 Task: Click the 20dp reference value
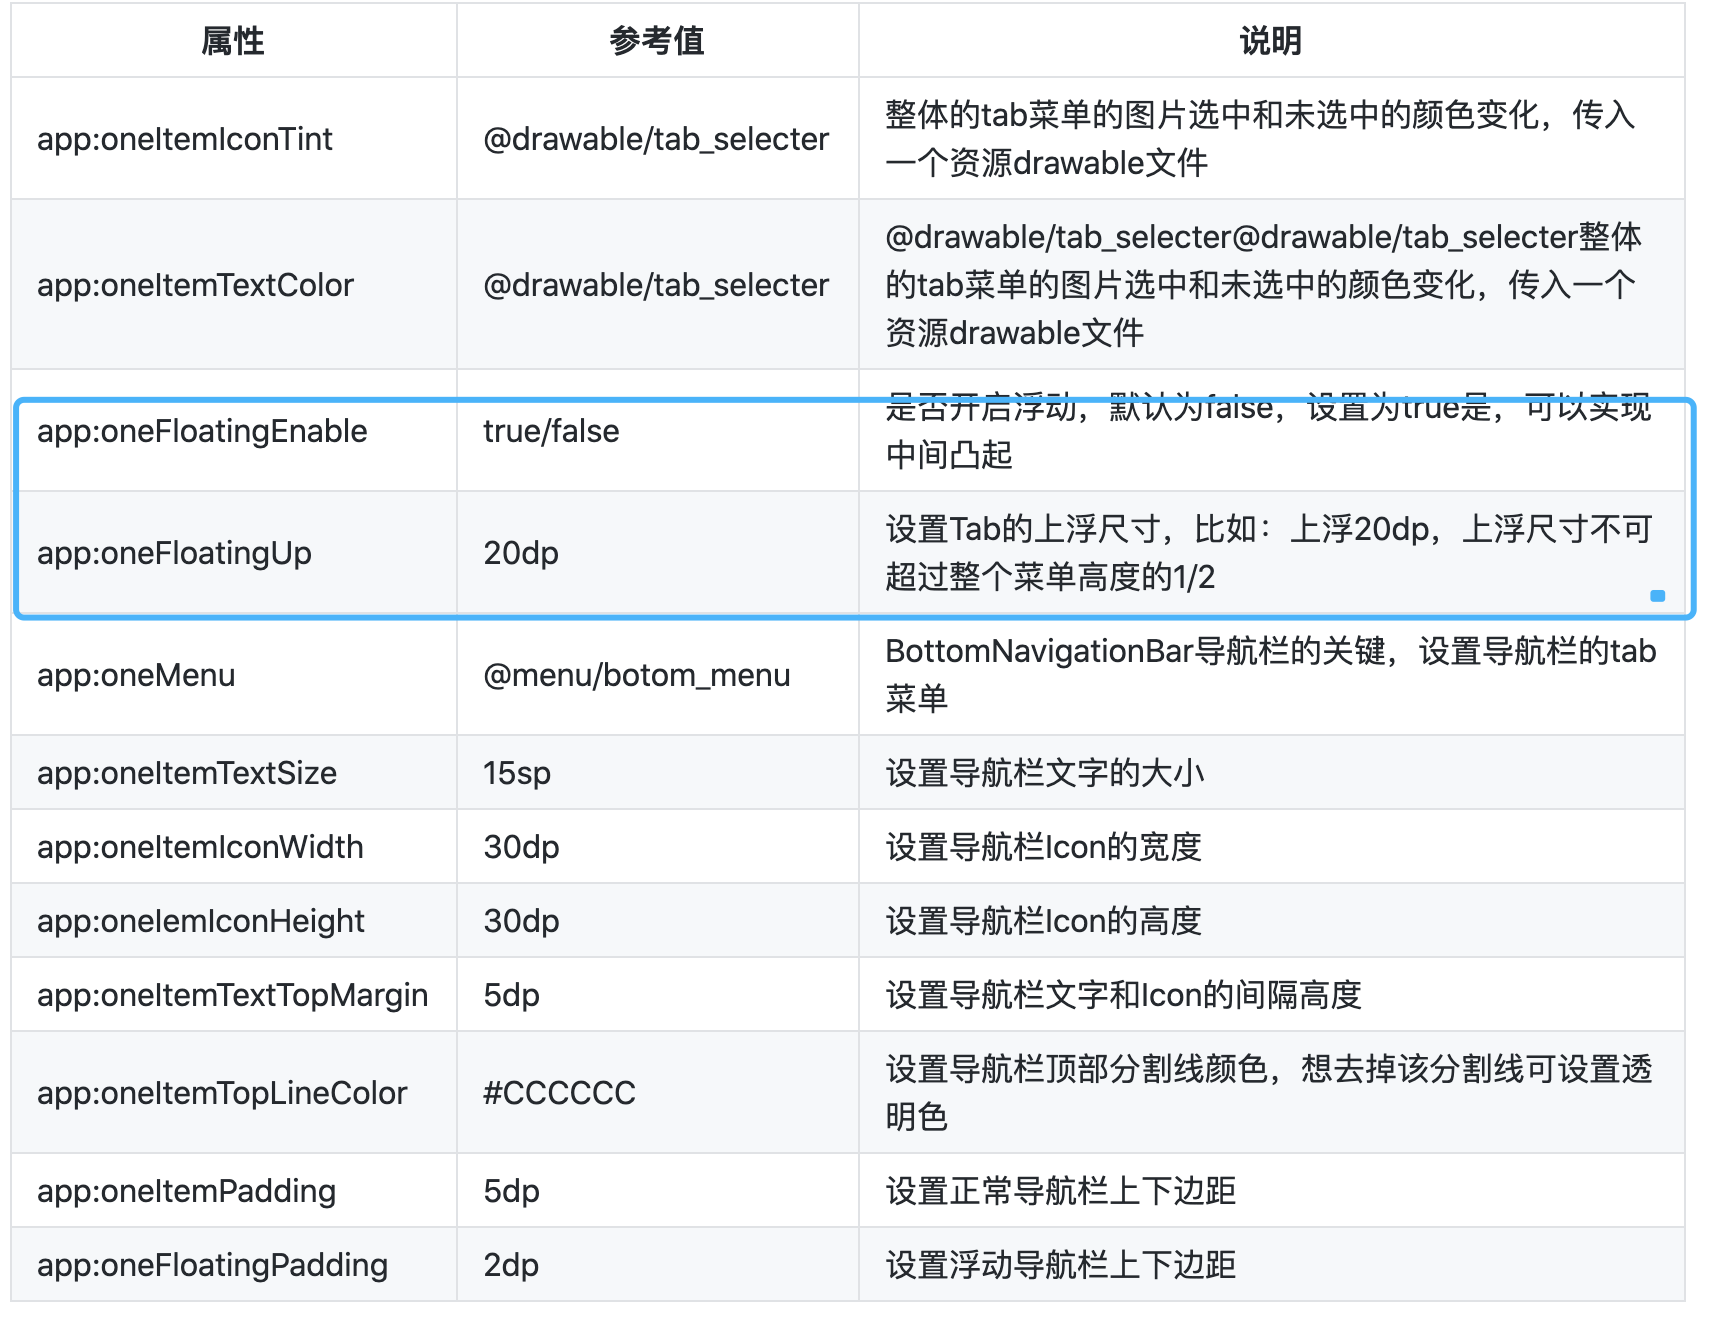pyautogui.click(x=521, y=553)
